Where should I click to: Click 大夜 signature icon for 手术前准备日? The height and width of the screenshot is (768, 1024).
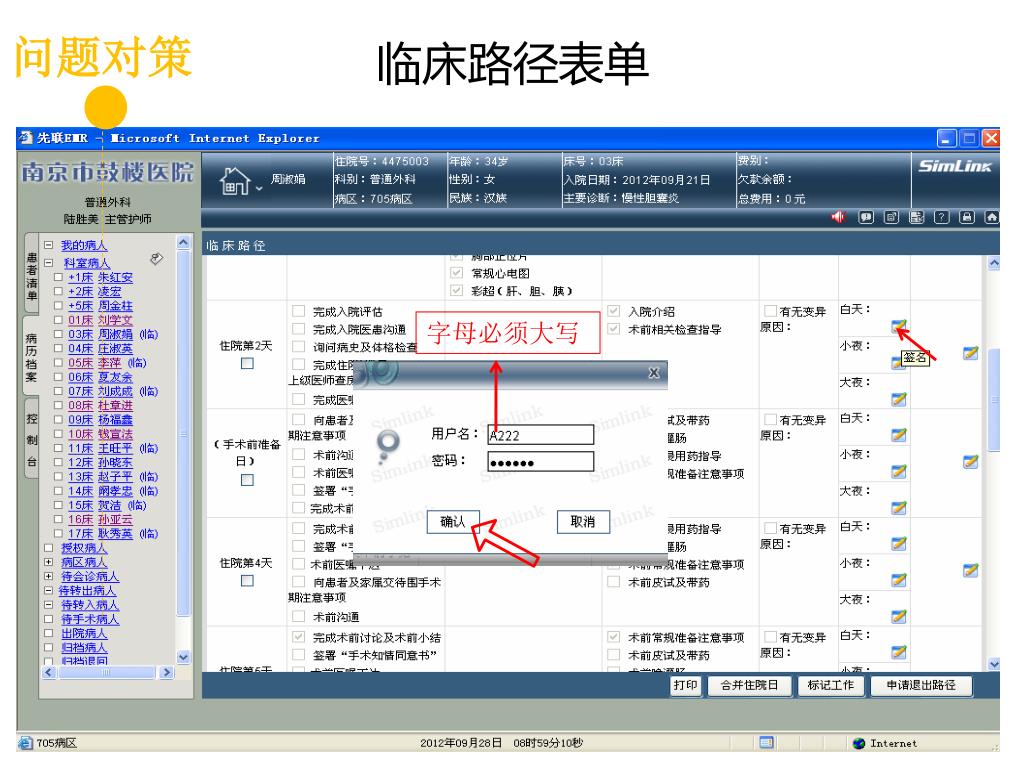tap(899, 507)
